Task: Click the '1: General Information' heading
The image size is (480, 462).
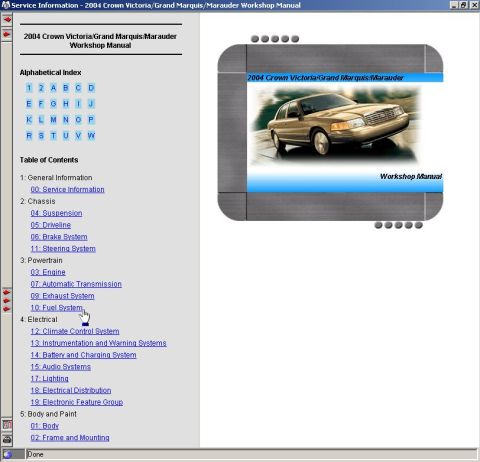Action: click(56, 178)
